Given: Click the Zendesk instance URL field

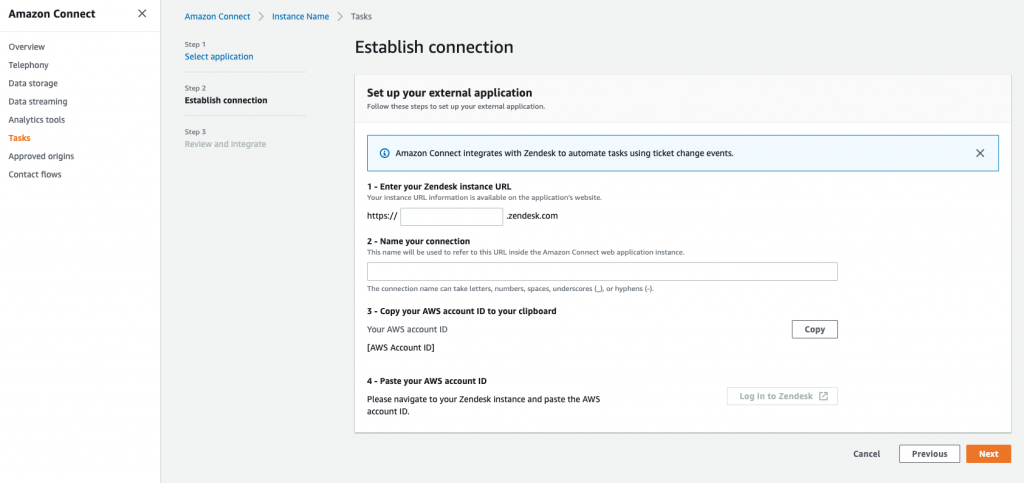Looking at the screenshot, I should click(x=451, y=216).
